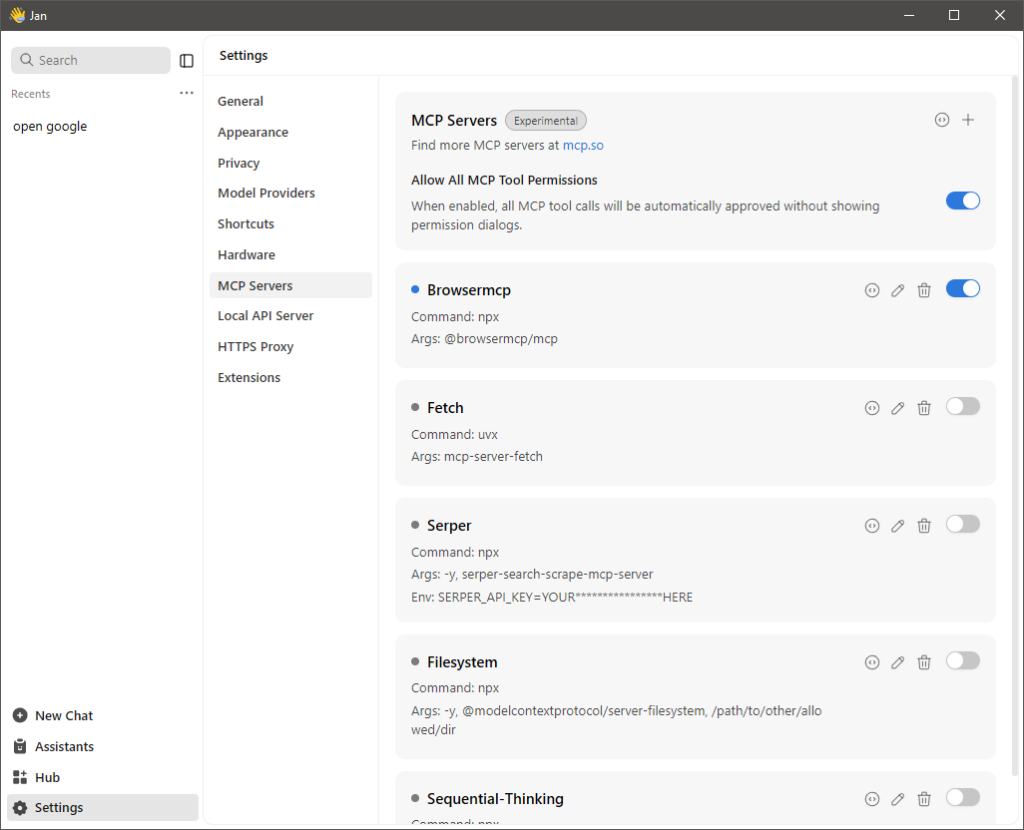Open the mcp.so link
1024x830 pixels.
(x=583, y=145)
